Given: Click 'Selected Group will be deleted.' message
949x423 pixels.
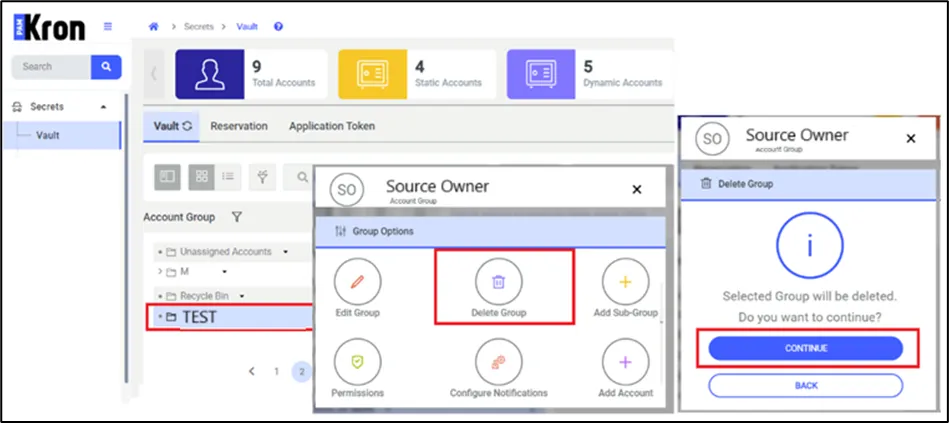Looking at the screenshot, I should [809, 297].
